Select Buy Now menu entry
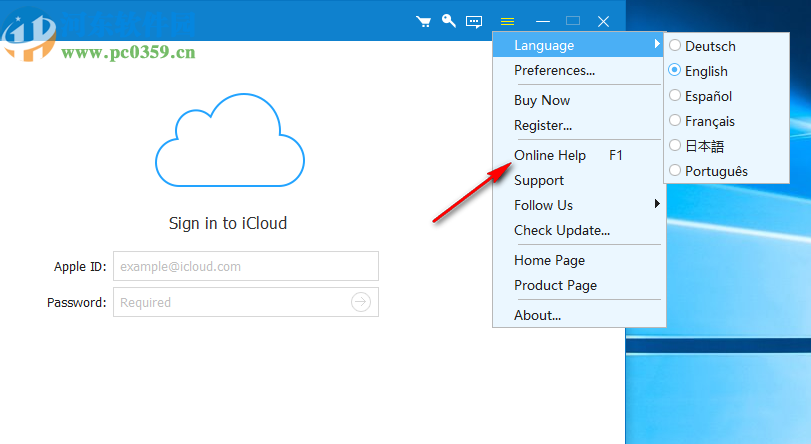811x444 pixels. (542, 100)
